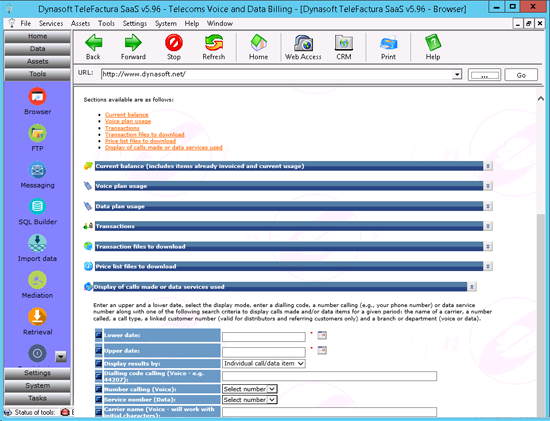Click the Lower date input field

(264, 337)
